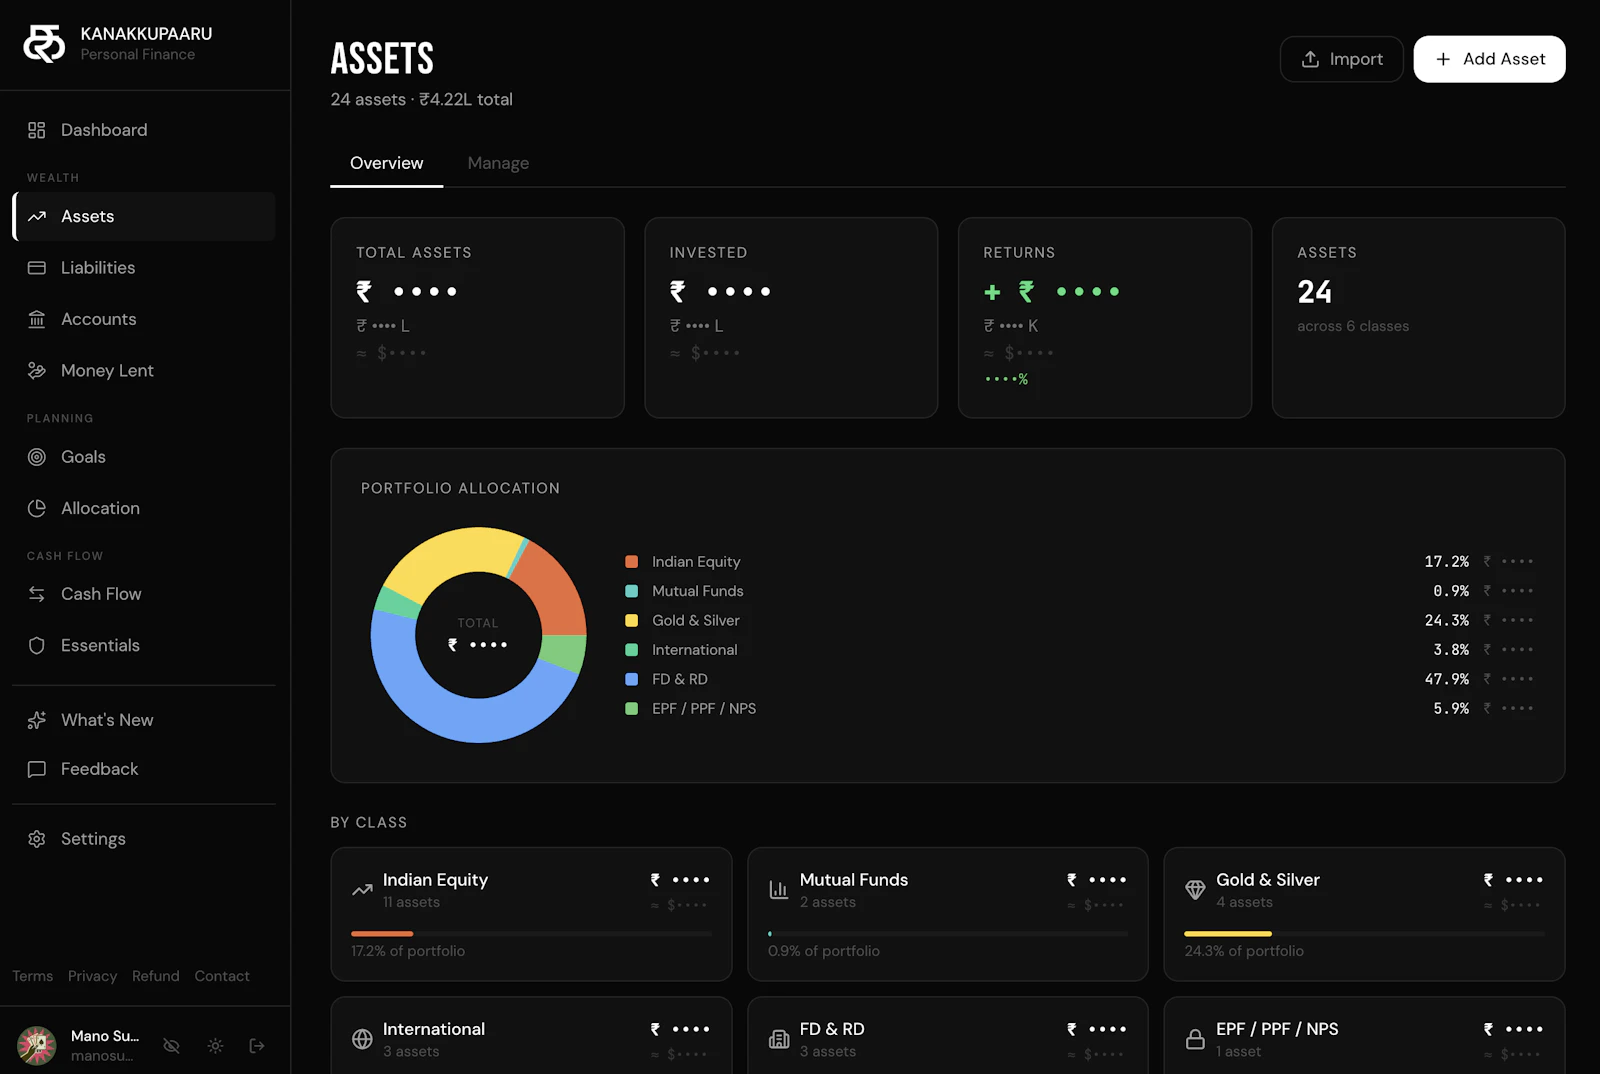The image size is (1600, 1074).
Task: Click the Money Lent hand-coins icon
Action: pyautogui.click(x=37, y=370)
